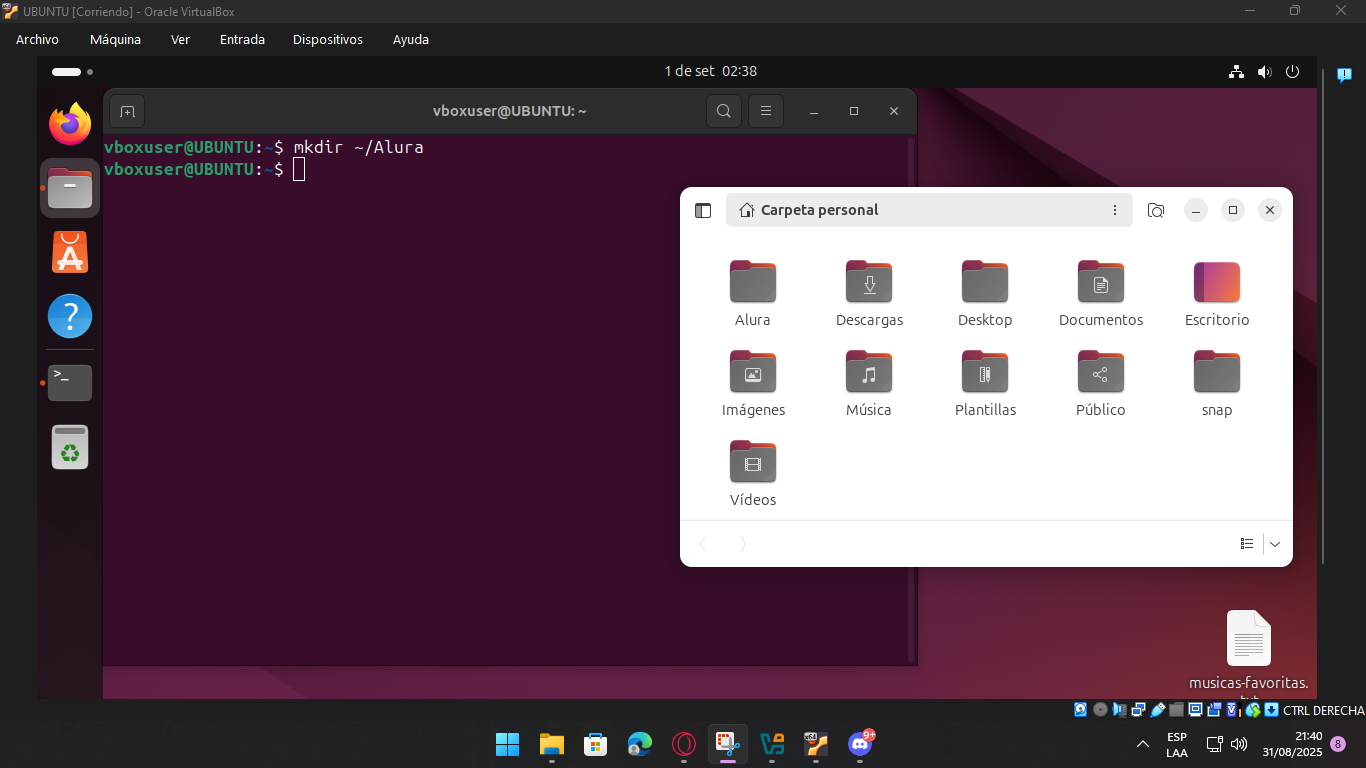Click the Carpeta personal path bar
Viewport: 1366px width, 768px height.
929,210
